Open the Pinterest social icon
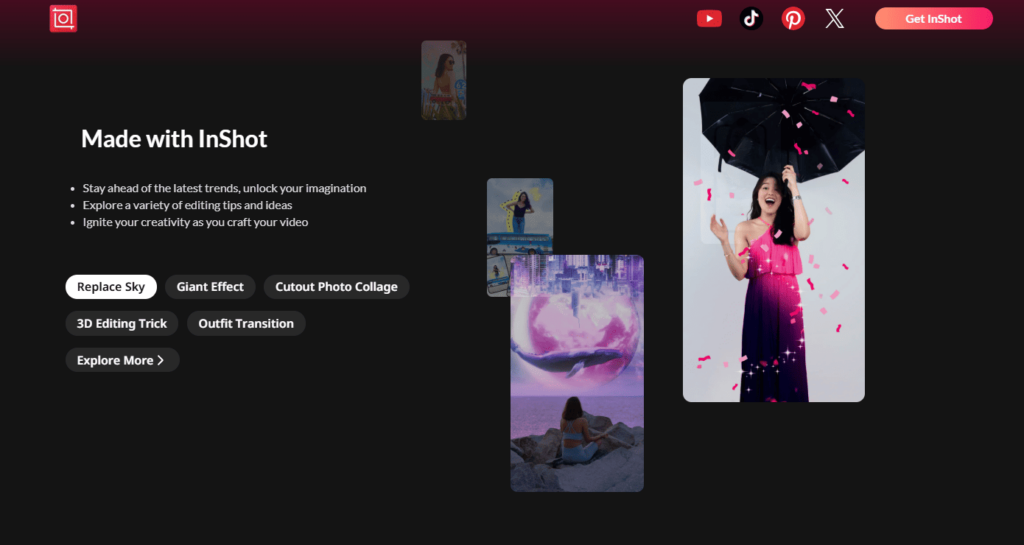This screenshot has width=1024, height=545. [x=793, y=18]
